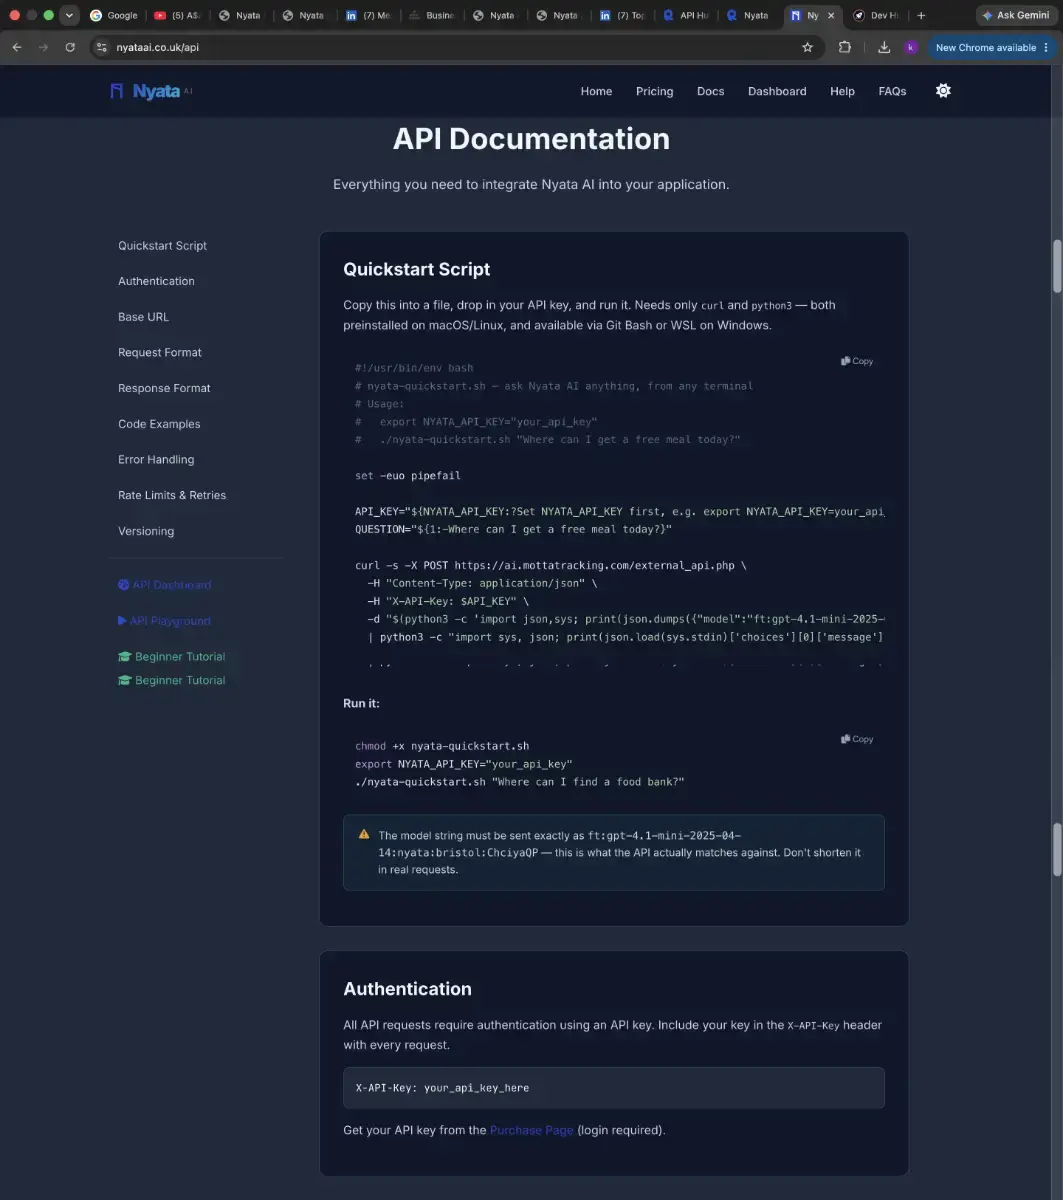
Task: Jump to Rate Limits & Retries in sidebar
Action: click(x=172, y=495)
